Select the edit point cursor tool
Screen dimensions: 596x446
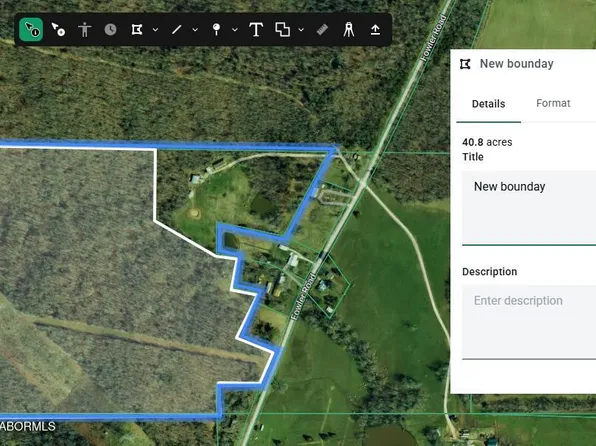(58, 29)
